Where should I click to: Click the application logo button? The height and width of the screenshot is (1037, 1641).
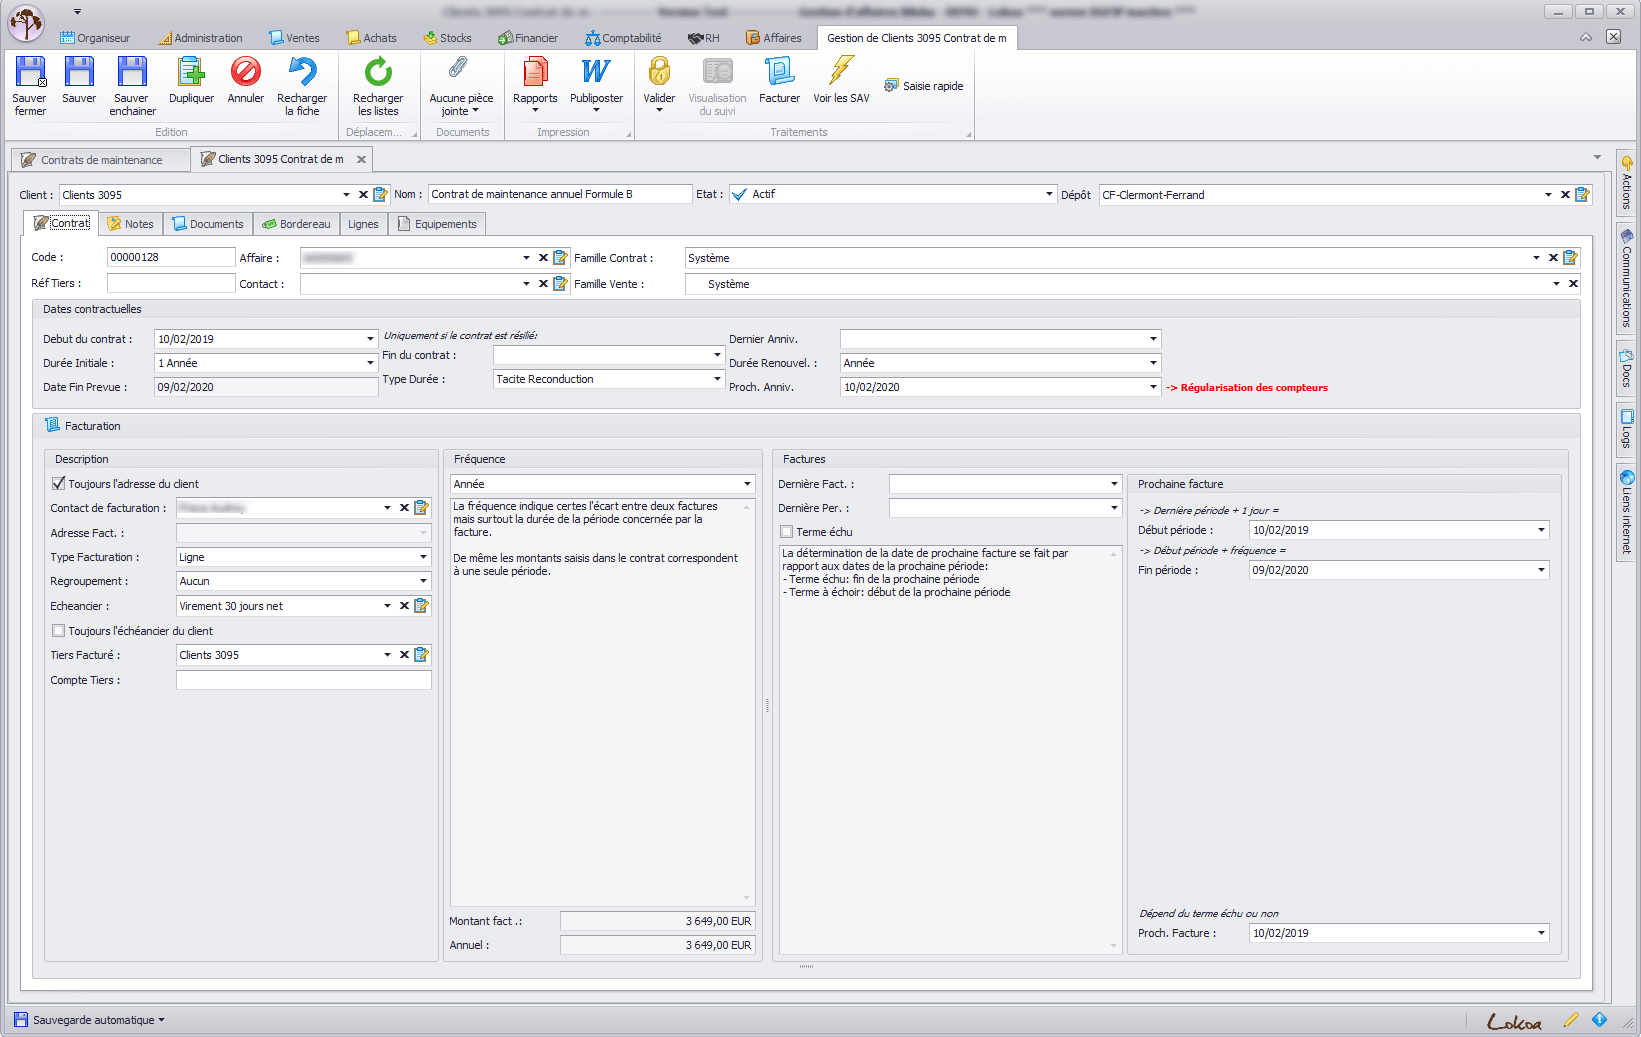click(x=26, y=23)
